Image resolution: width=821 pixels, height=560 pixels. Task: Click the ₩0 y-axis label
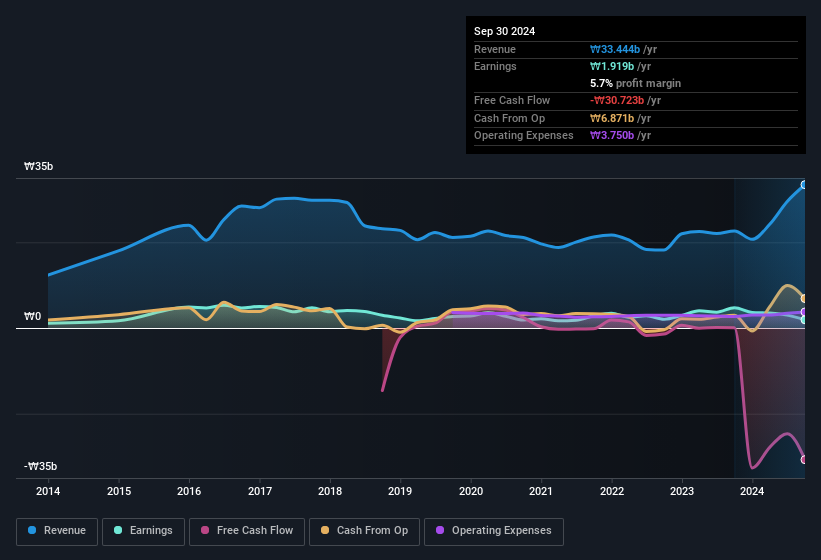point(32,316)
